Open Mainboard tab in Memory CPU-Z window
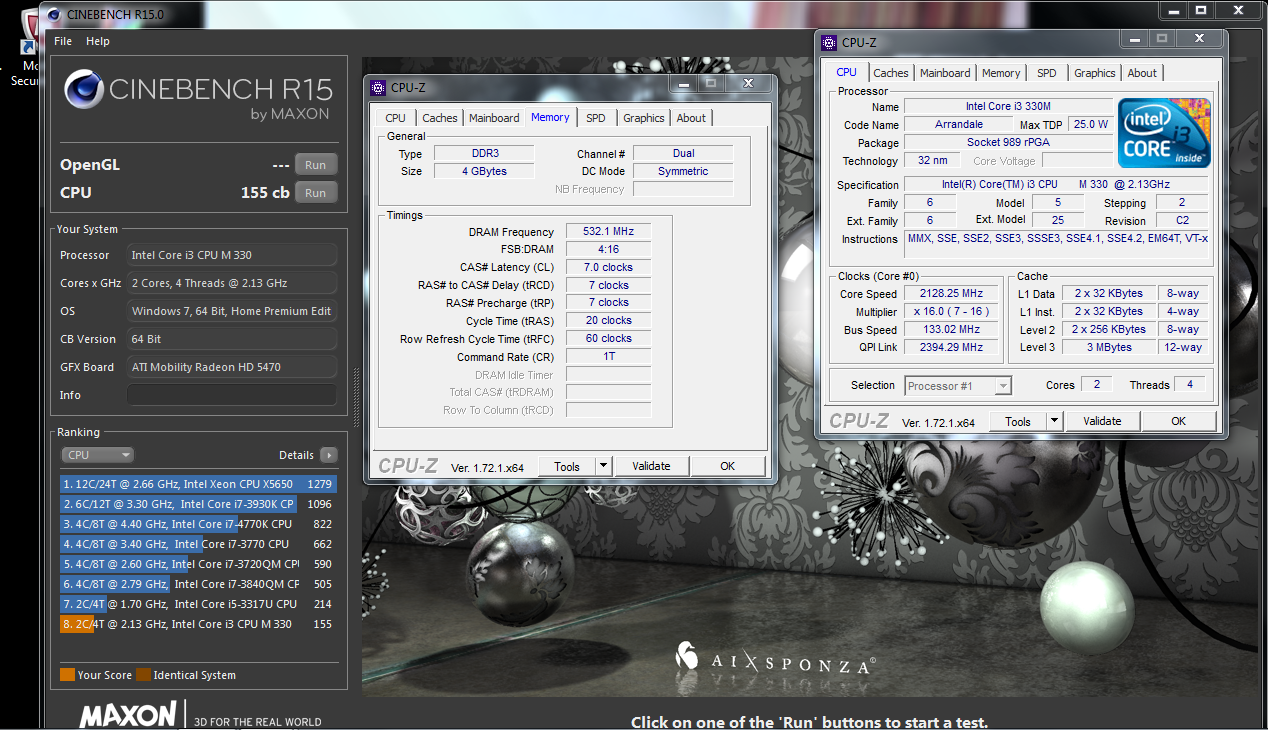Viewport: 1268px width, 730px height. [494, 118]
